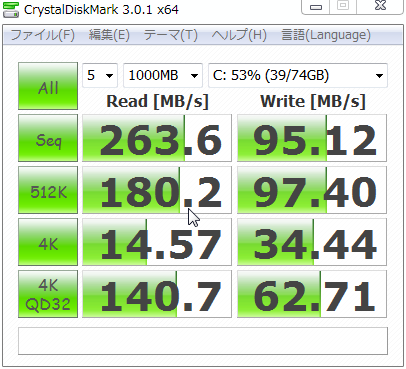Click the Seq read result 263.6

coord(157,138)
